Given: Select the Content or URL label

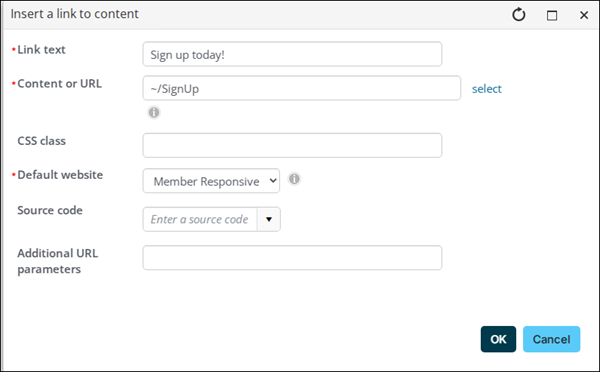Looking at the screenshot, I should [x=60, y=83].
